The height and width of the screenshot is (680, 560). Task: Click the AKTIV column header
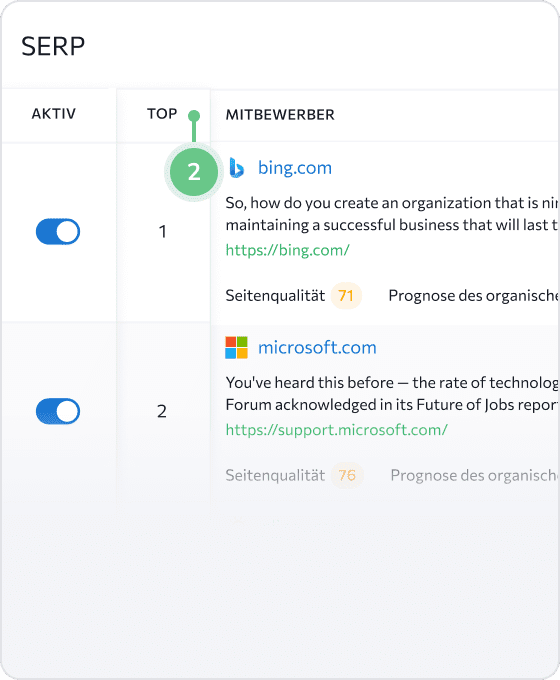coord(54,114)
